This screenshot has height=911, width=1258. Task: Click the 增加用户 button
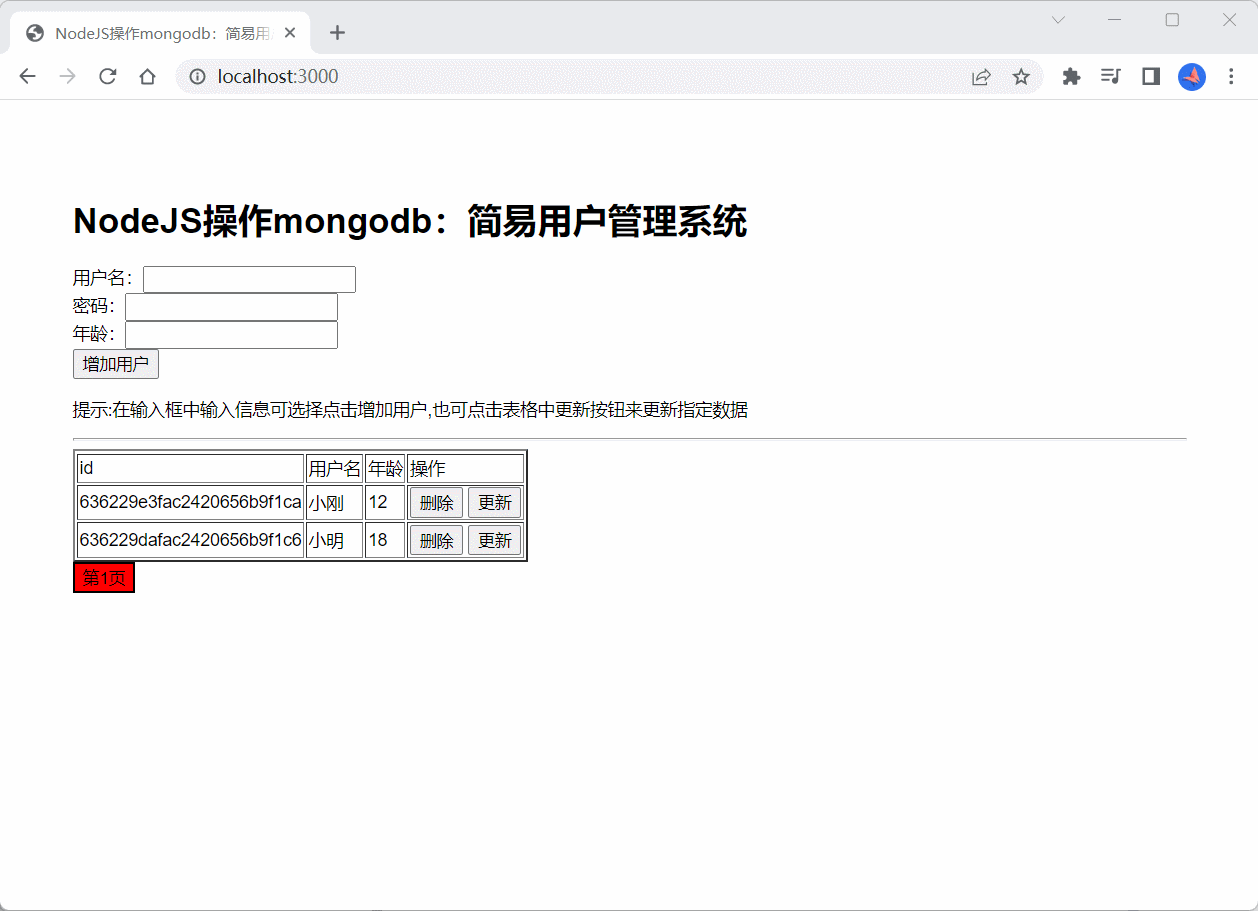[x=115, y=364]
